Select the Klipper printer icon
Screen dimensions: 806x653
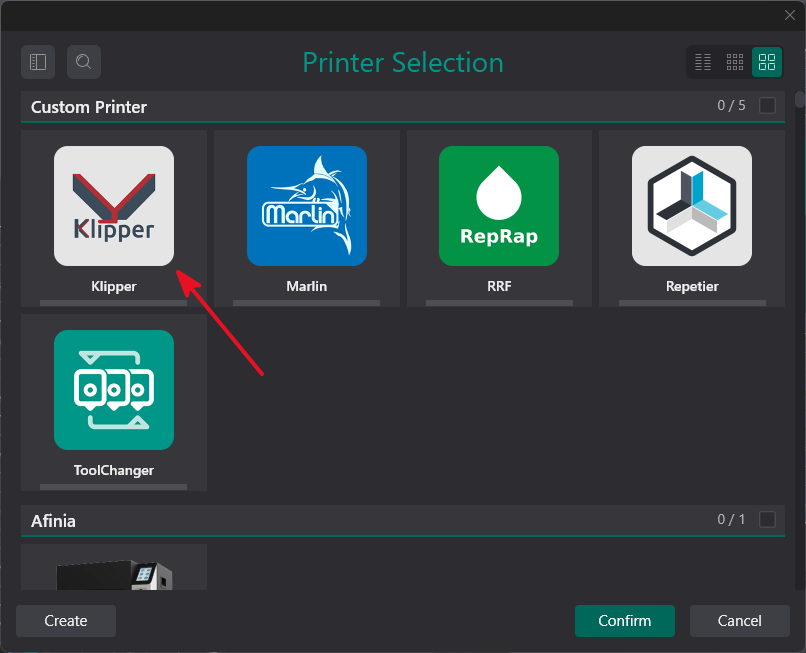coord(114,206)
